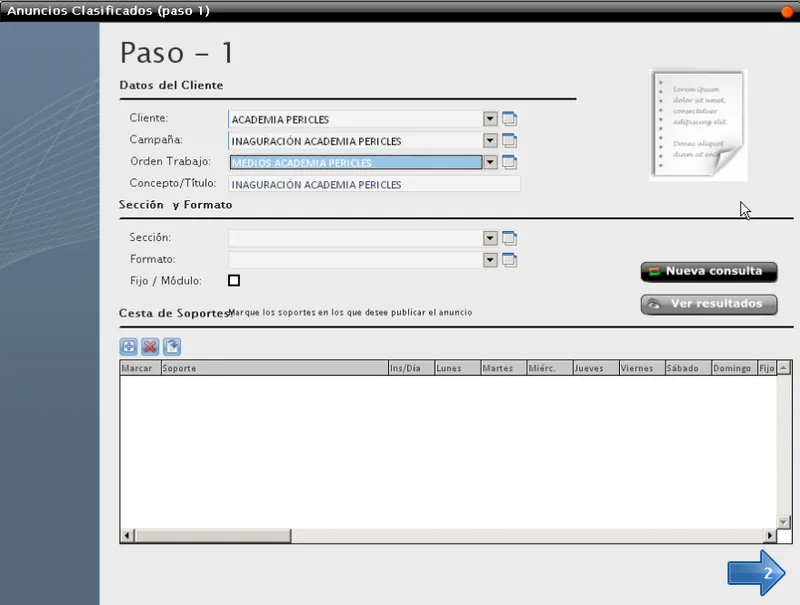Click the Miérc. column header
The height and width of the screenshot is (605, 800).
(x=550, y=368)
